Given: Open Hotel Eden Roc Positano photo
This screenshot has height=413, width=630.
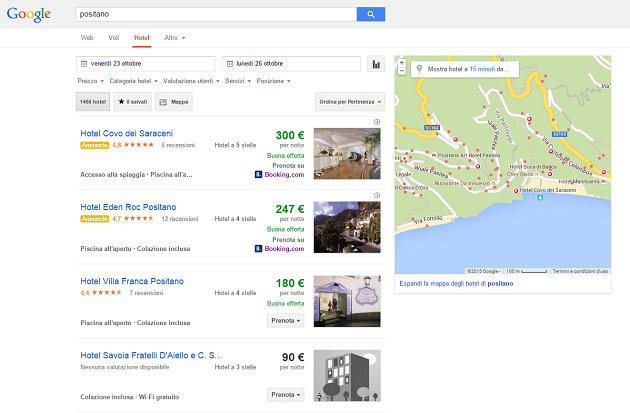Looking at the screenshot, I should point(347,227).
